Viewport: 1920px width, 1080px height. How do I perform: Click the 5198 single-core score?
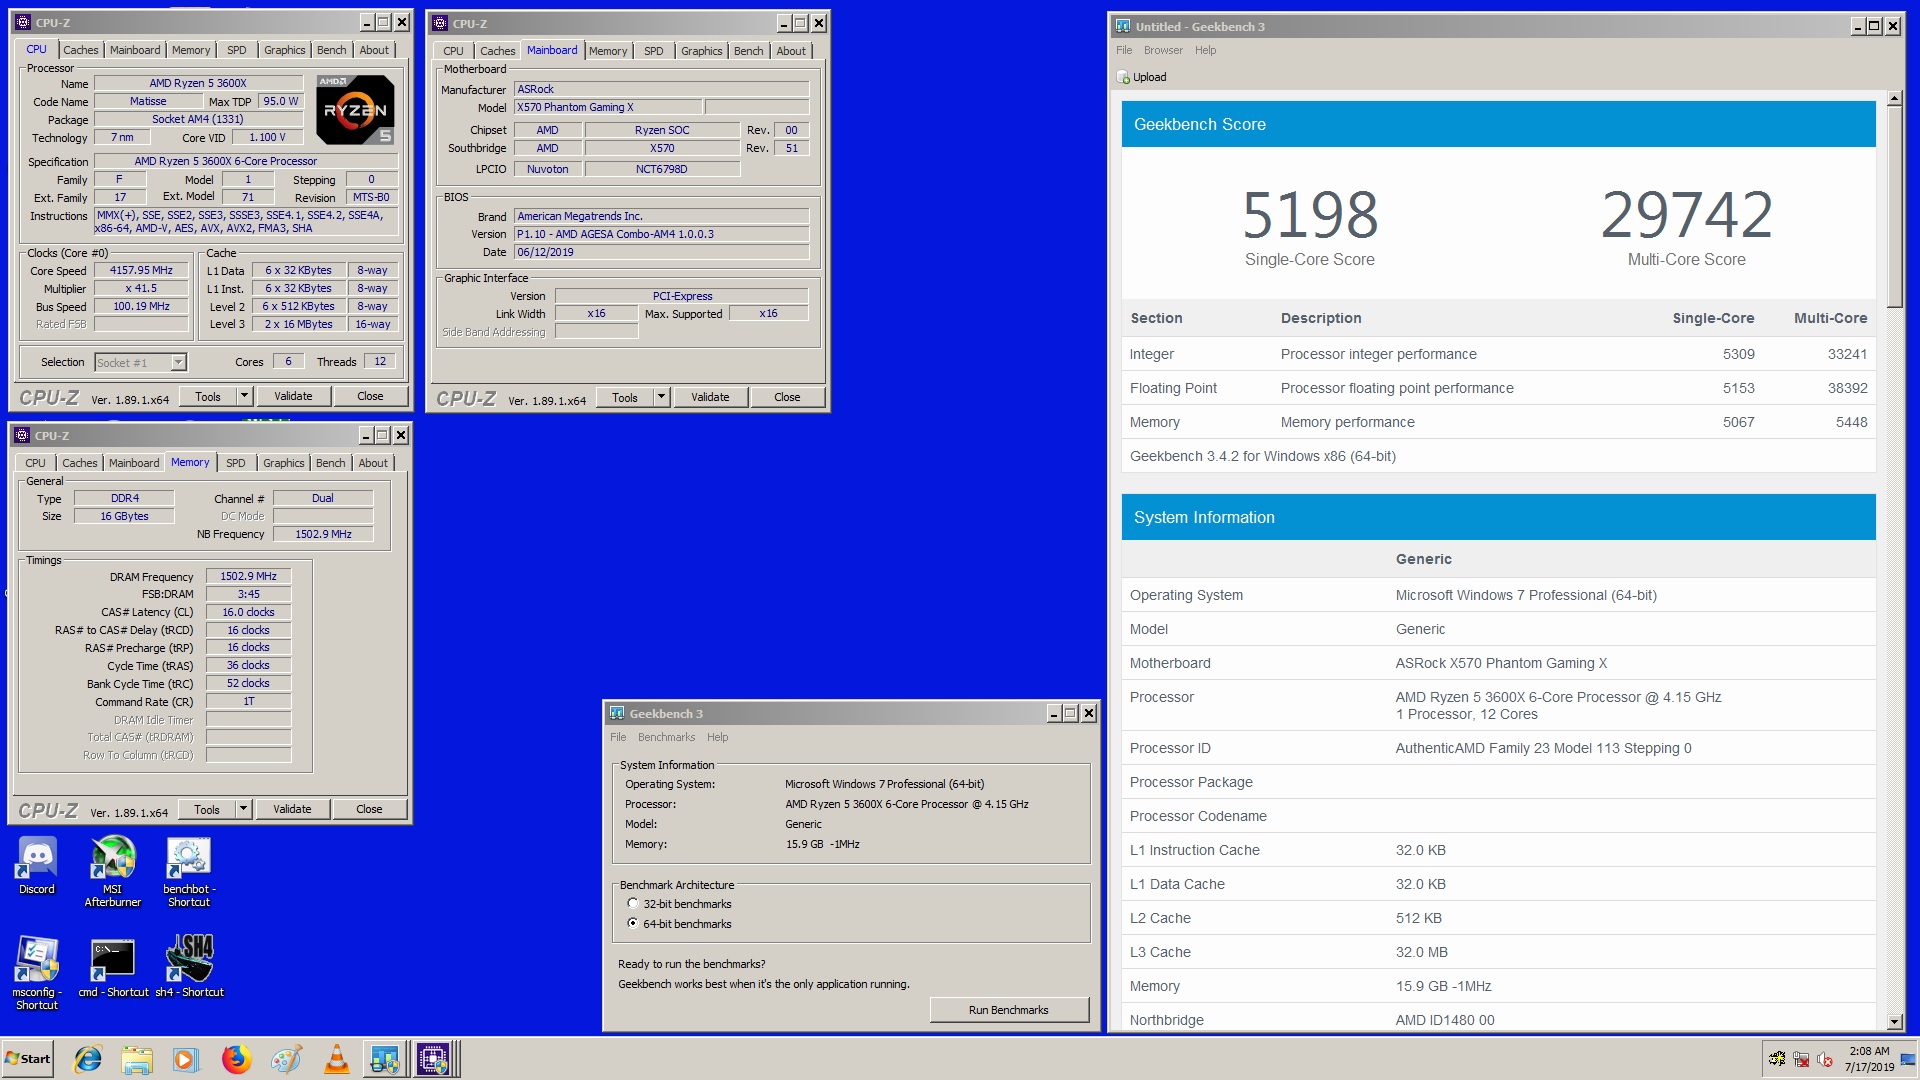point(1310,215)
